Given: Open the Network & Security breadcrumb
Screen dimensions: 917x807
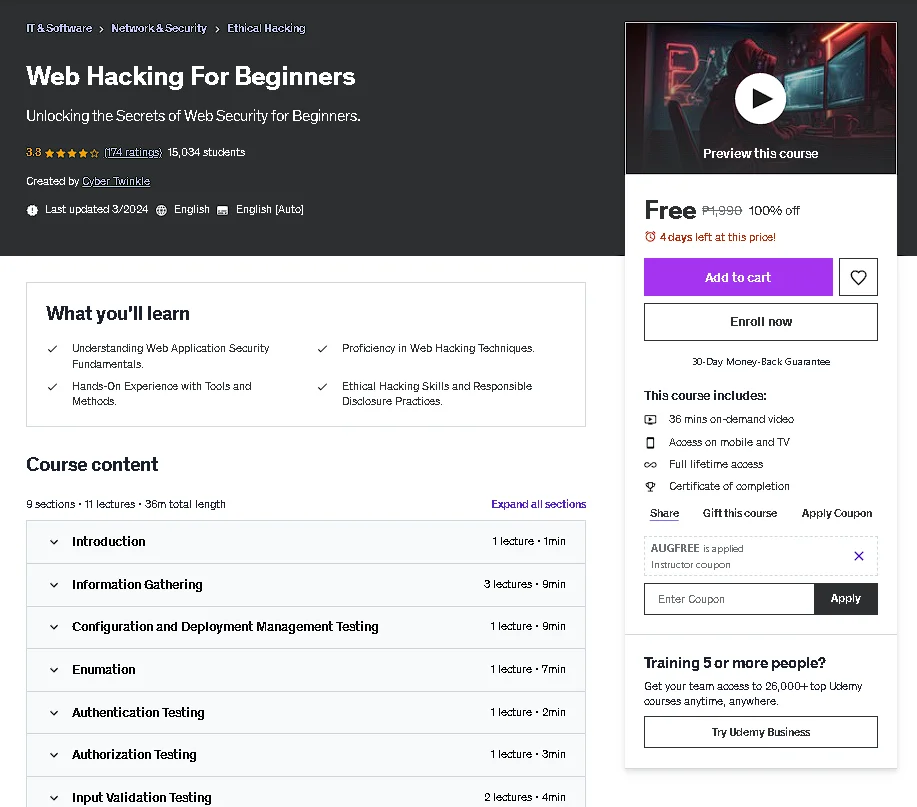Looking at the screenshot, I should click(x=159, y=28).
